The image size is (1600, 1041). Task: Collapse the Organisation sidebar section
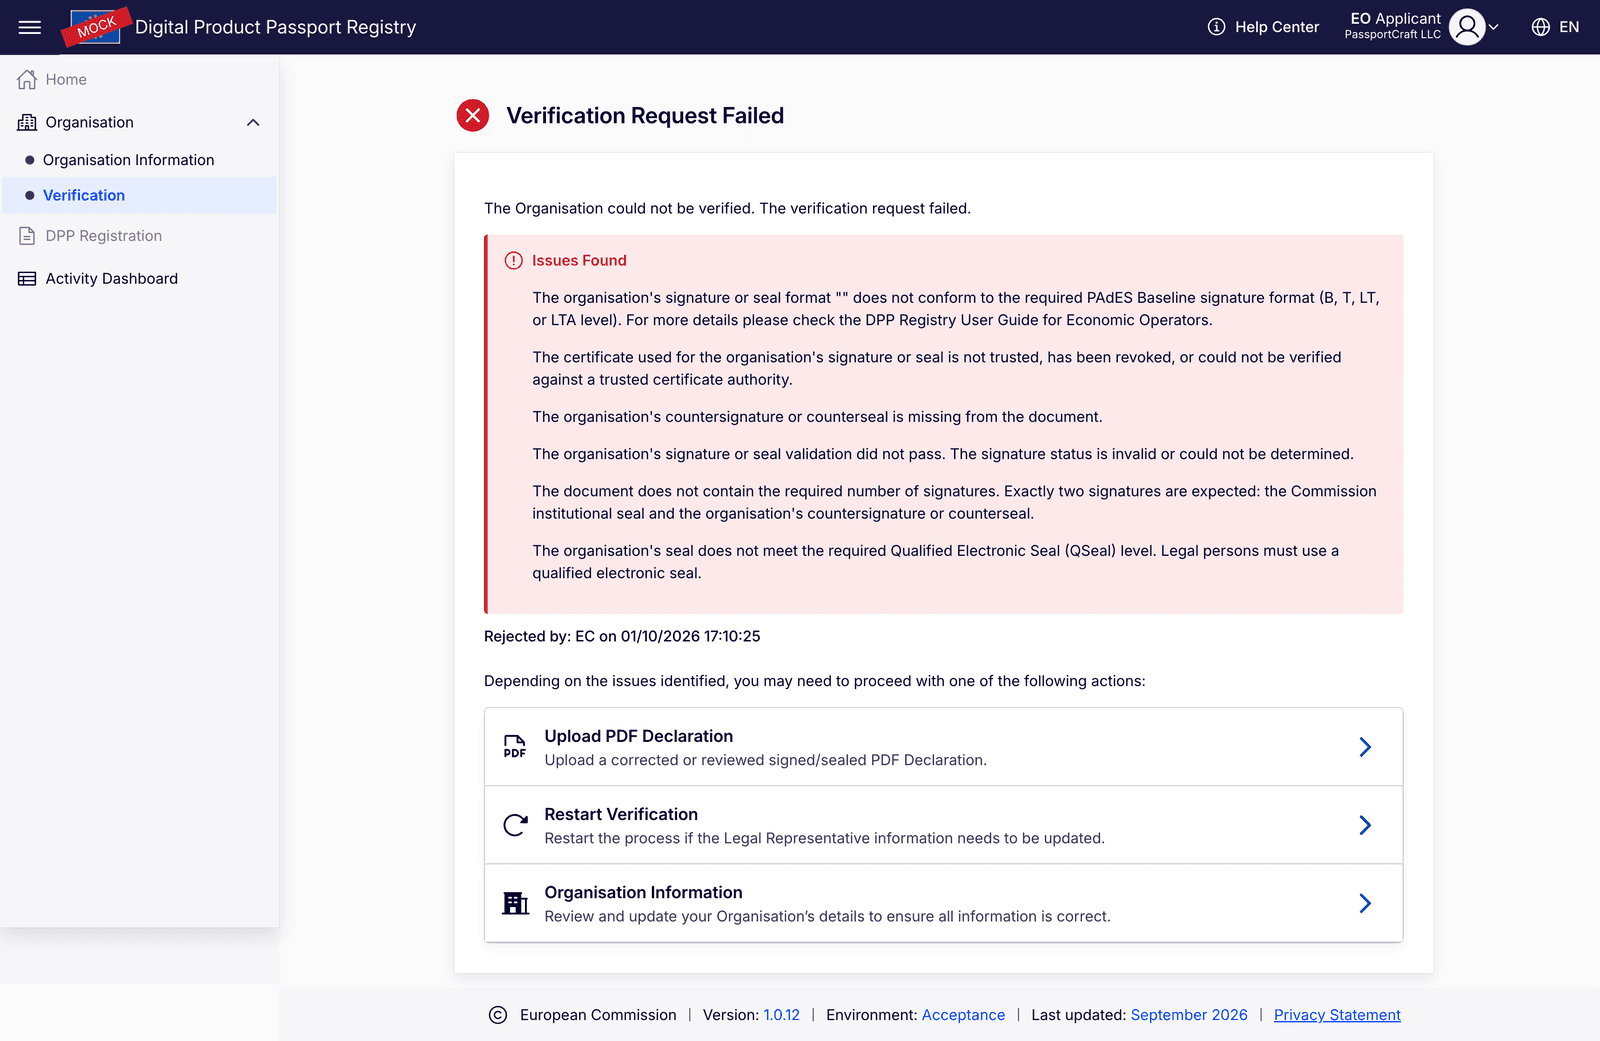pos(253,122)
